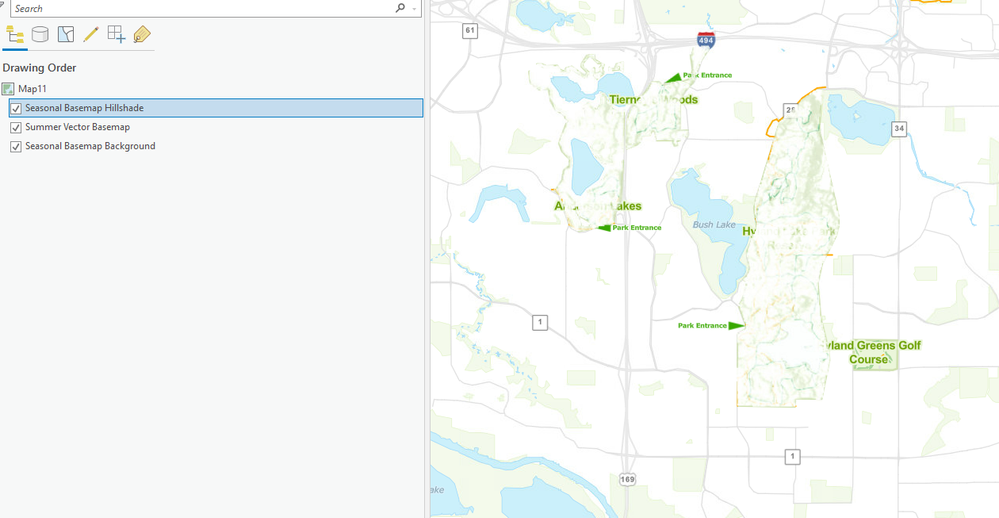999x518 pixels.
Task: Click the Map11 map icon
Action: 8,89
